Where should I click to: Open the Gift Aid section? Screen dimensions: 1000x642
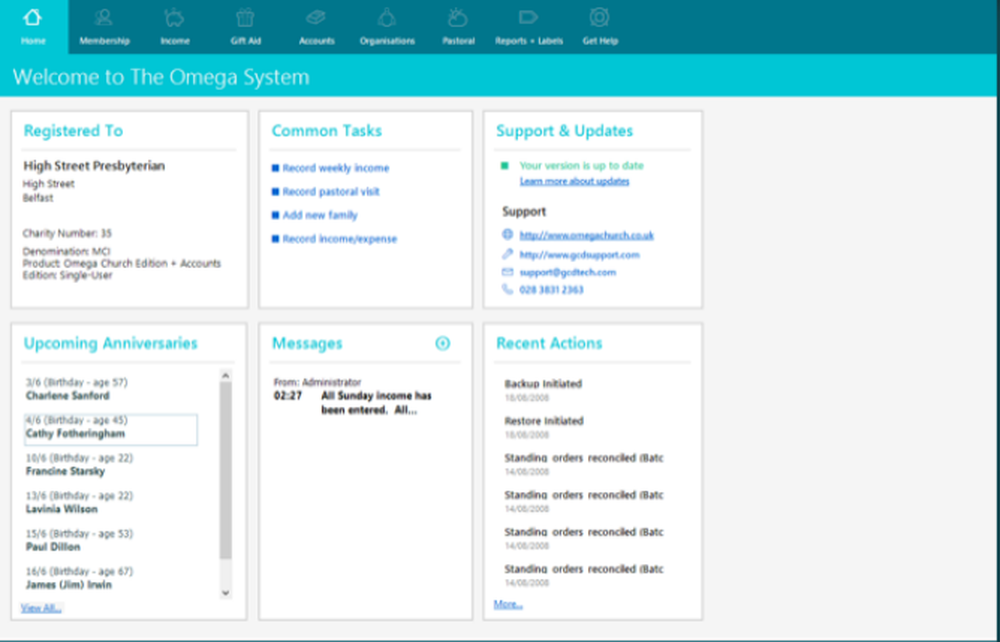(x=246, y=27)
